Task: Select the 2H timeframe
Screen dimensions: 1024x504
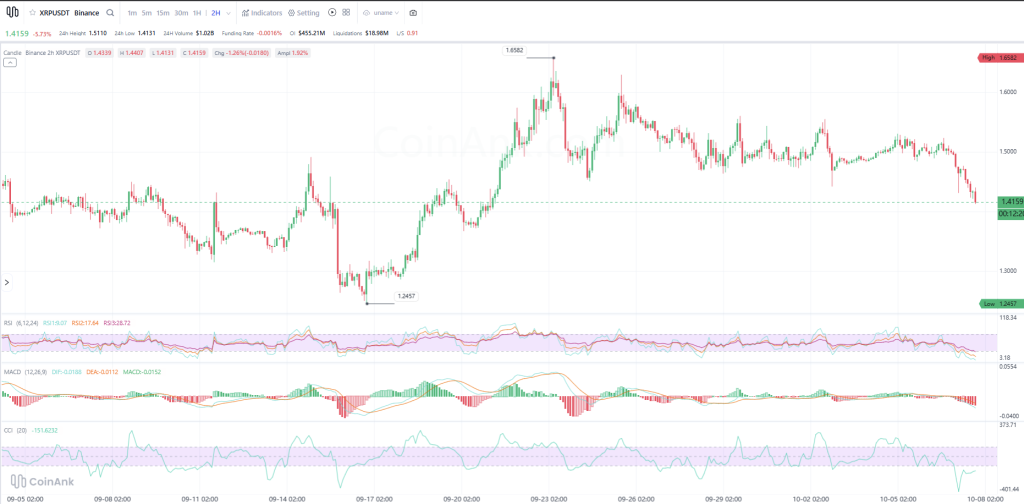Action: coord(216,12)
